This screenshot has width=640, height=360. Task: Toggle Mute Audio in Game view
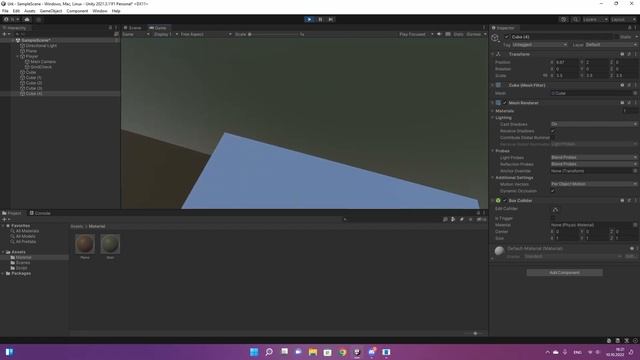[x=440, y=34]
